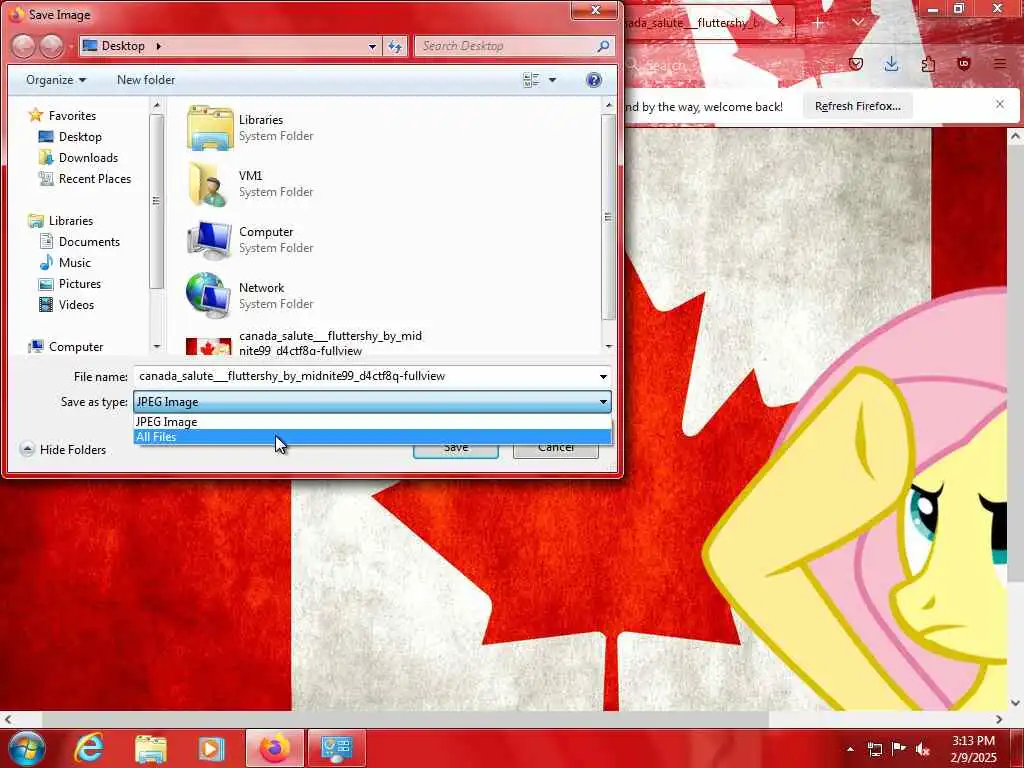The width and height of the screenshot is (1024, 768).
Task: Open a new Firefox tab
Action: pyautogui.click(x=818, y=23)
